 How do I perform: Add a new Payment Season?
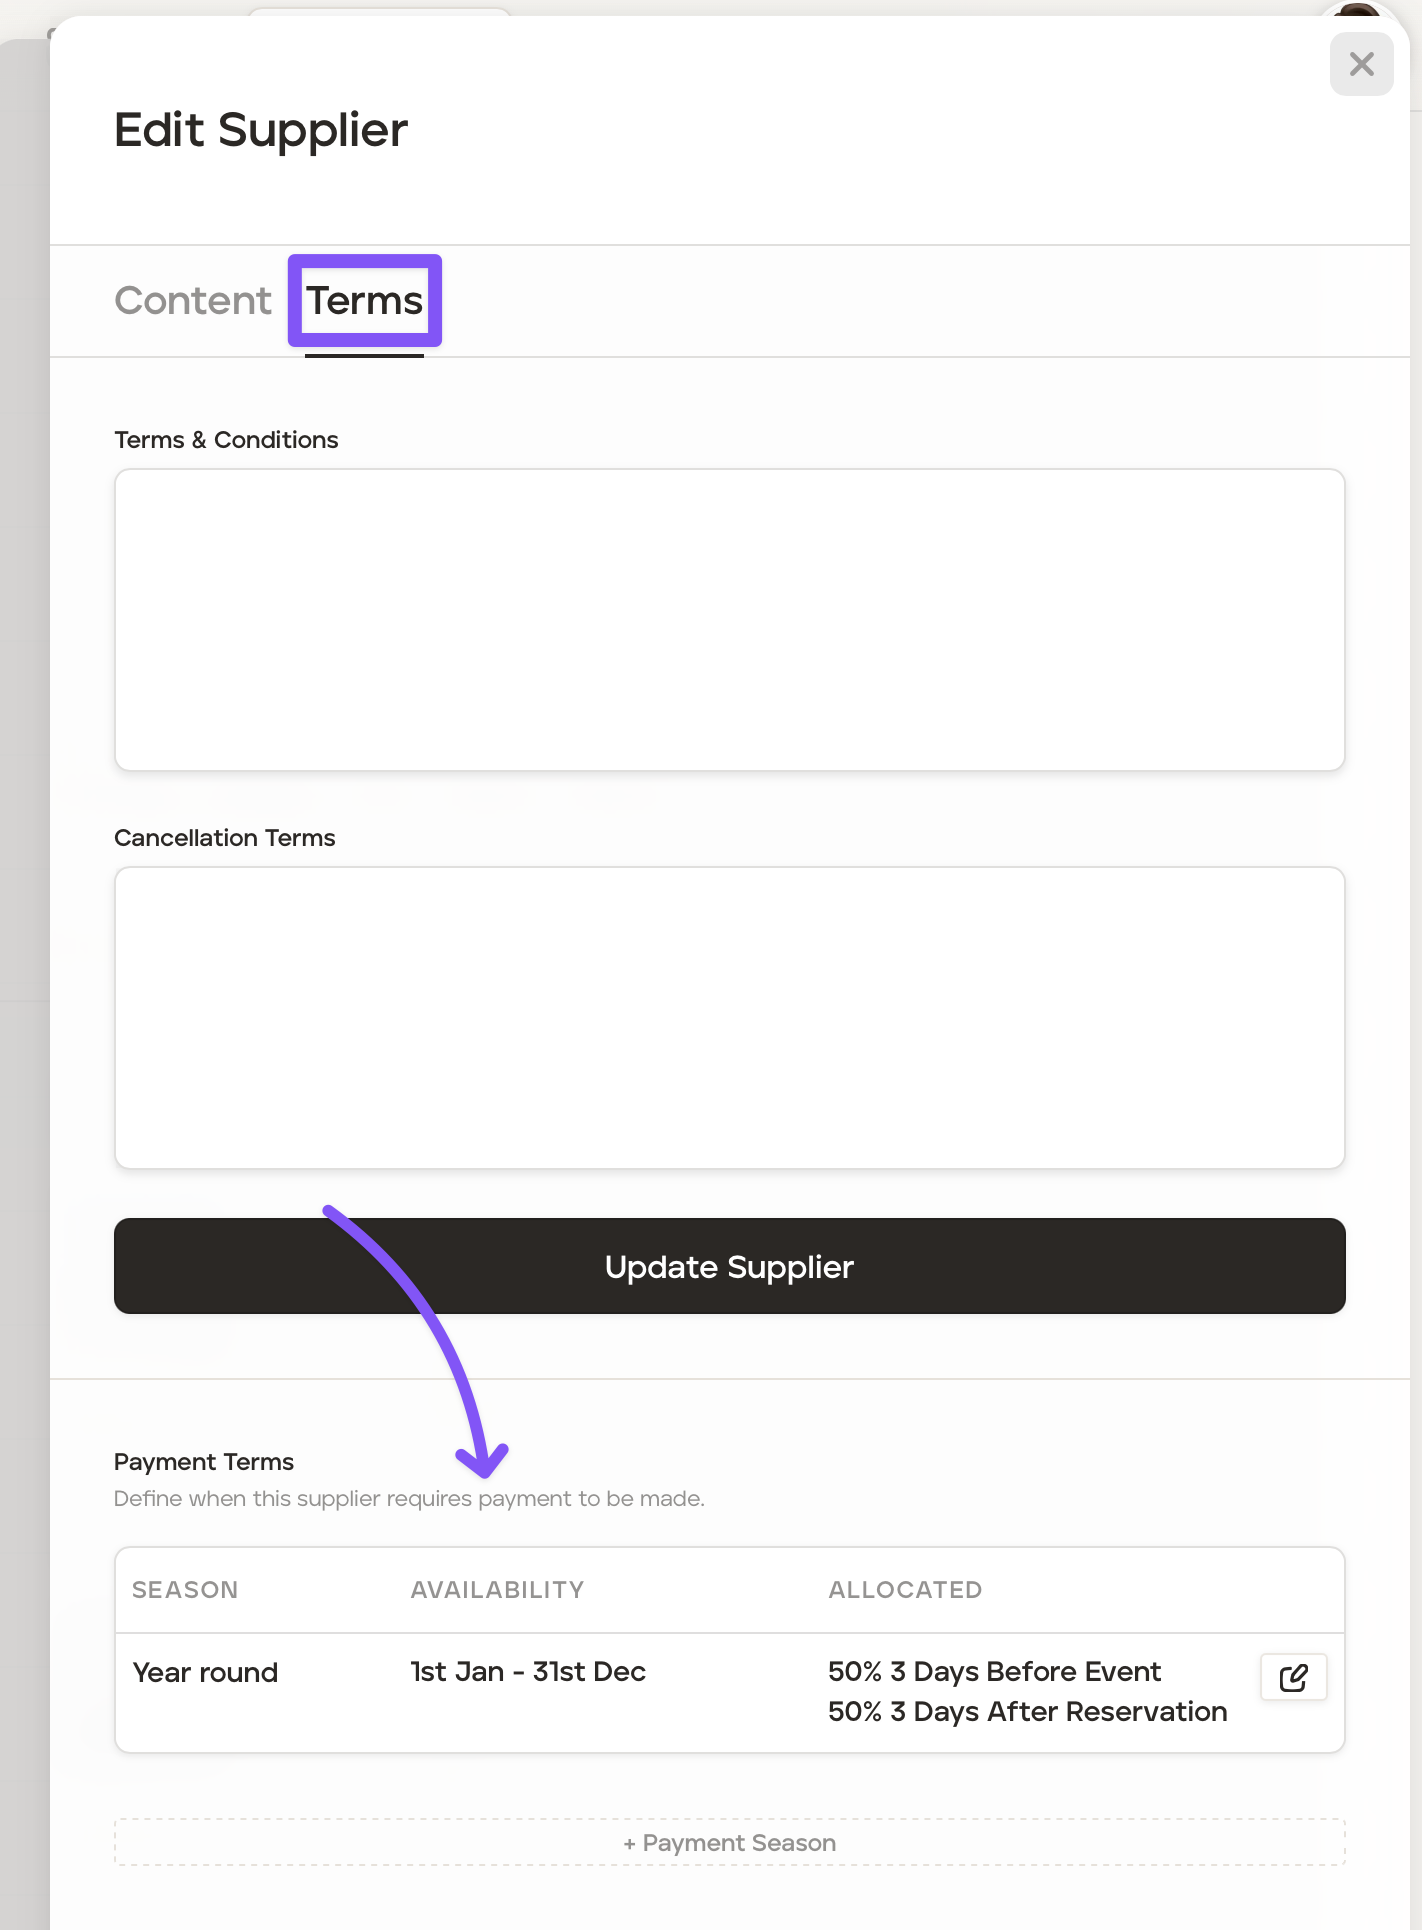coord(729,1842)
